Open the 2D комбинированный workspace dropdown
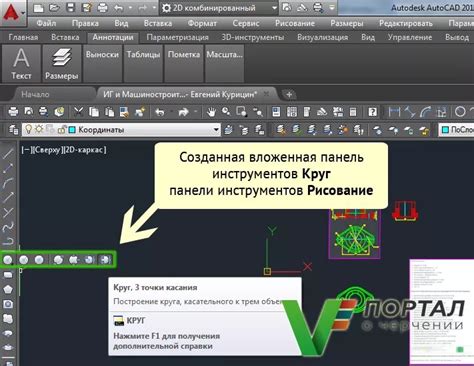The height and width of the screenshot is (366, 474). (x=220, y=8)
